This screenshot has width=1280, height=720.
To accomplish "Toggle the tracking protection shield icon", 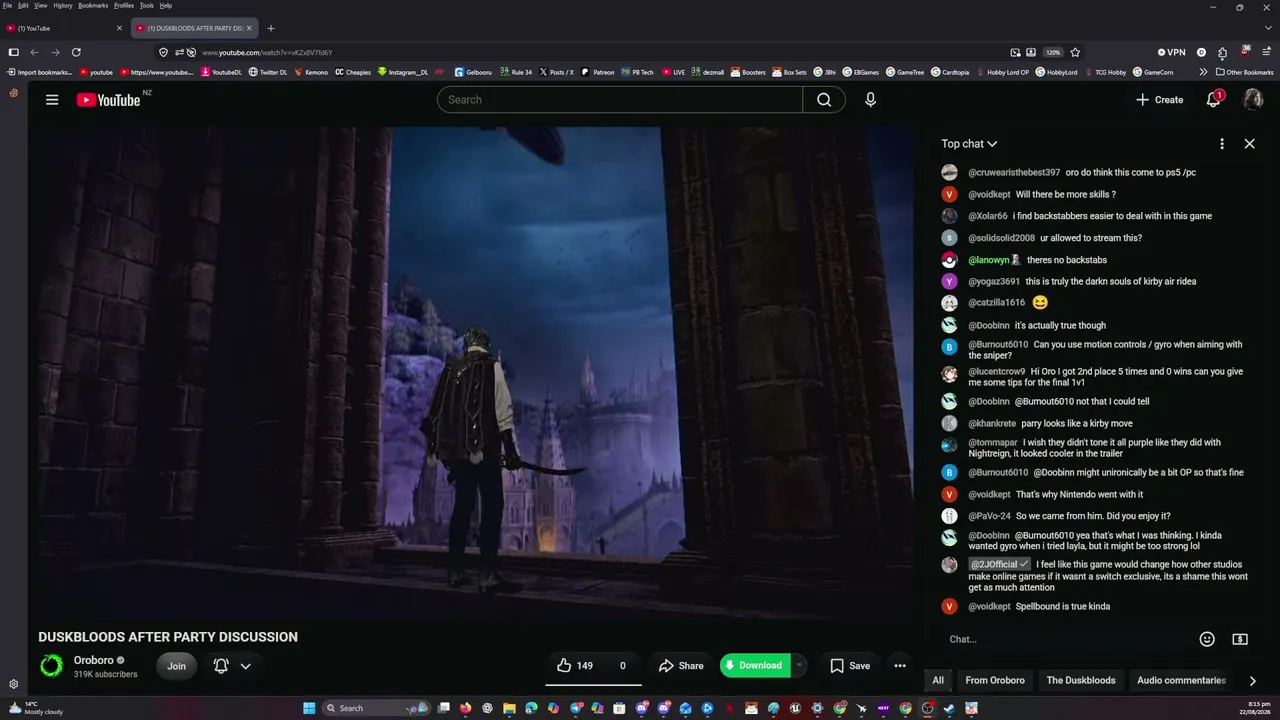I will pyautogui.click(x=163, y=52).
